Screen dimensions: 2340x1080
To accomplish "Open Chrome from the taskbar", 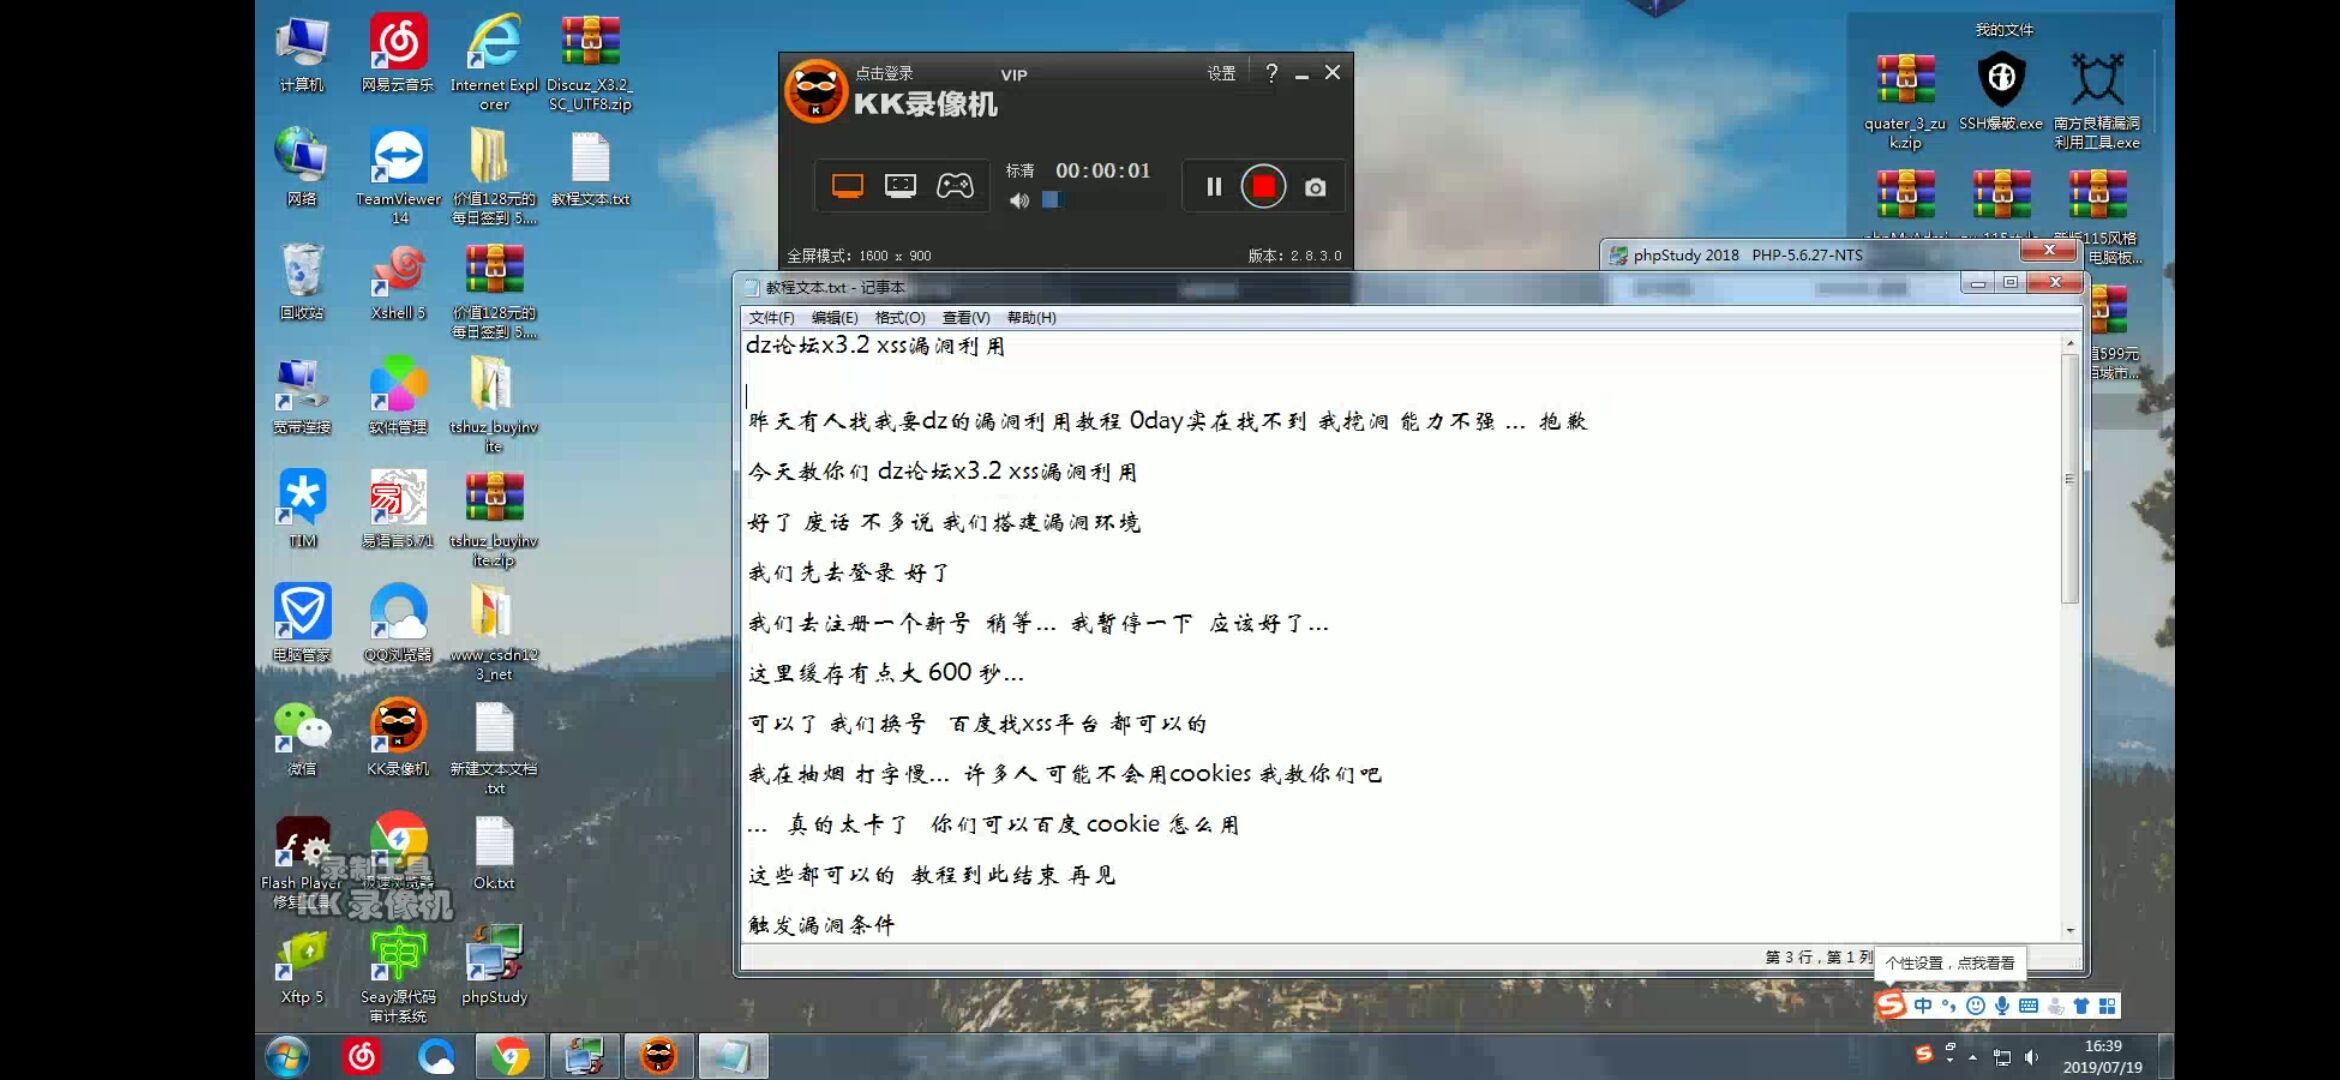I will pyautogui.click(x=510, y=1056).
